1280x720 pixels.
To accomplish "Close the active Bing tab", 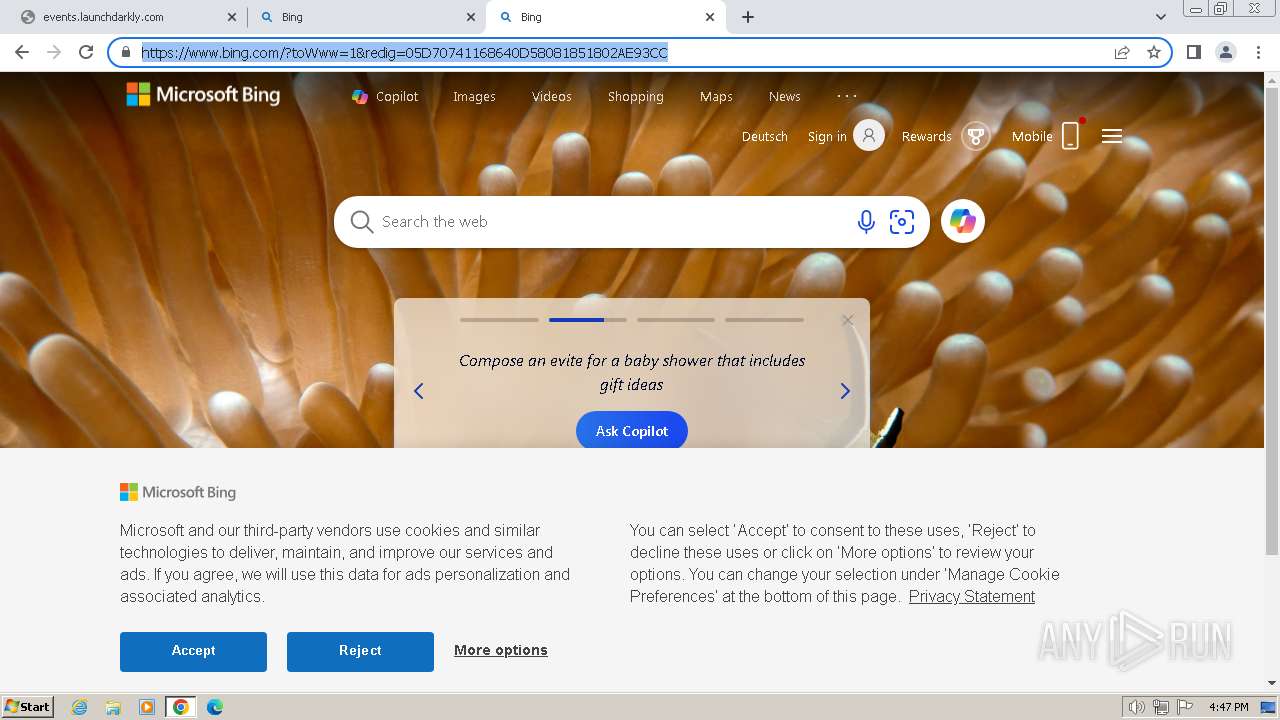I will pos(710,17).
